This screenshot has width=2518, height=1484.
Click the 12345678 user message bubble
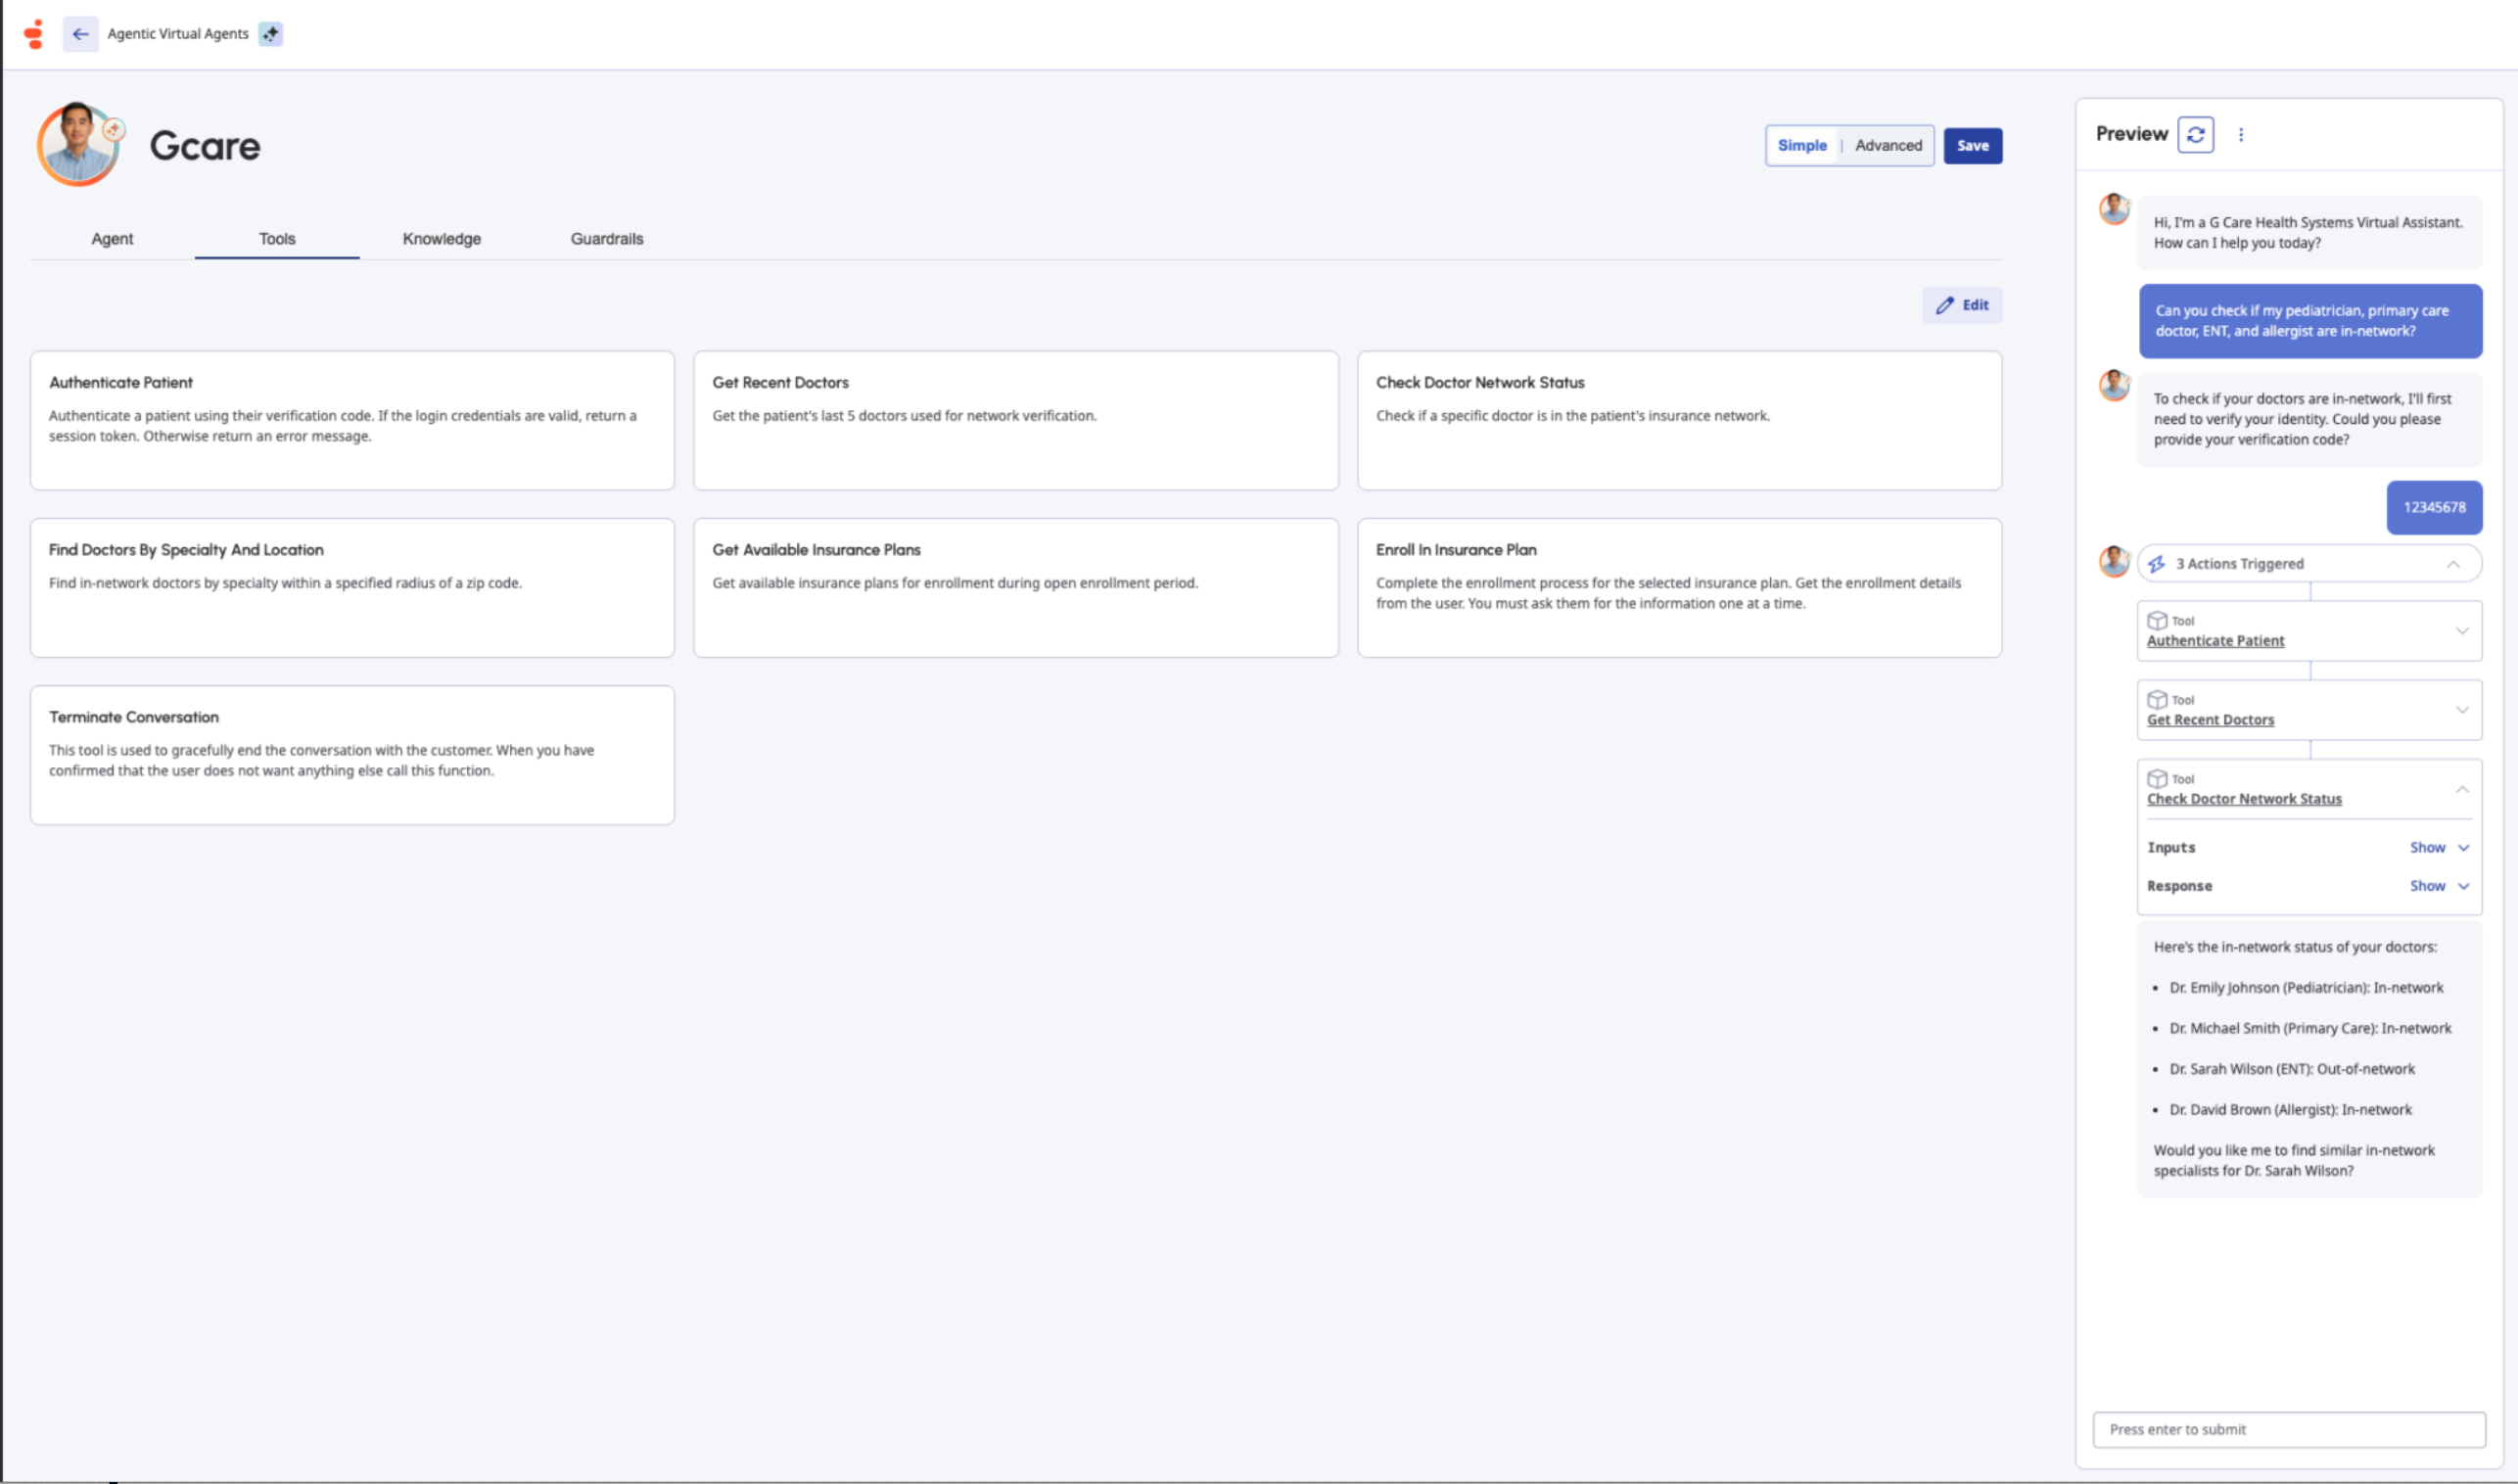(2434, 507)
